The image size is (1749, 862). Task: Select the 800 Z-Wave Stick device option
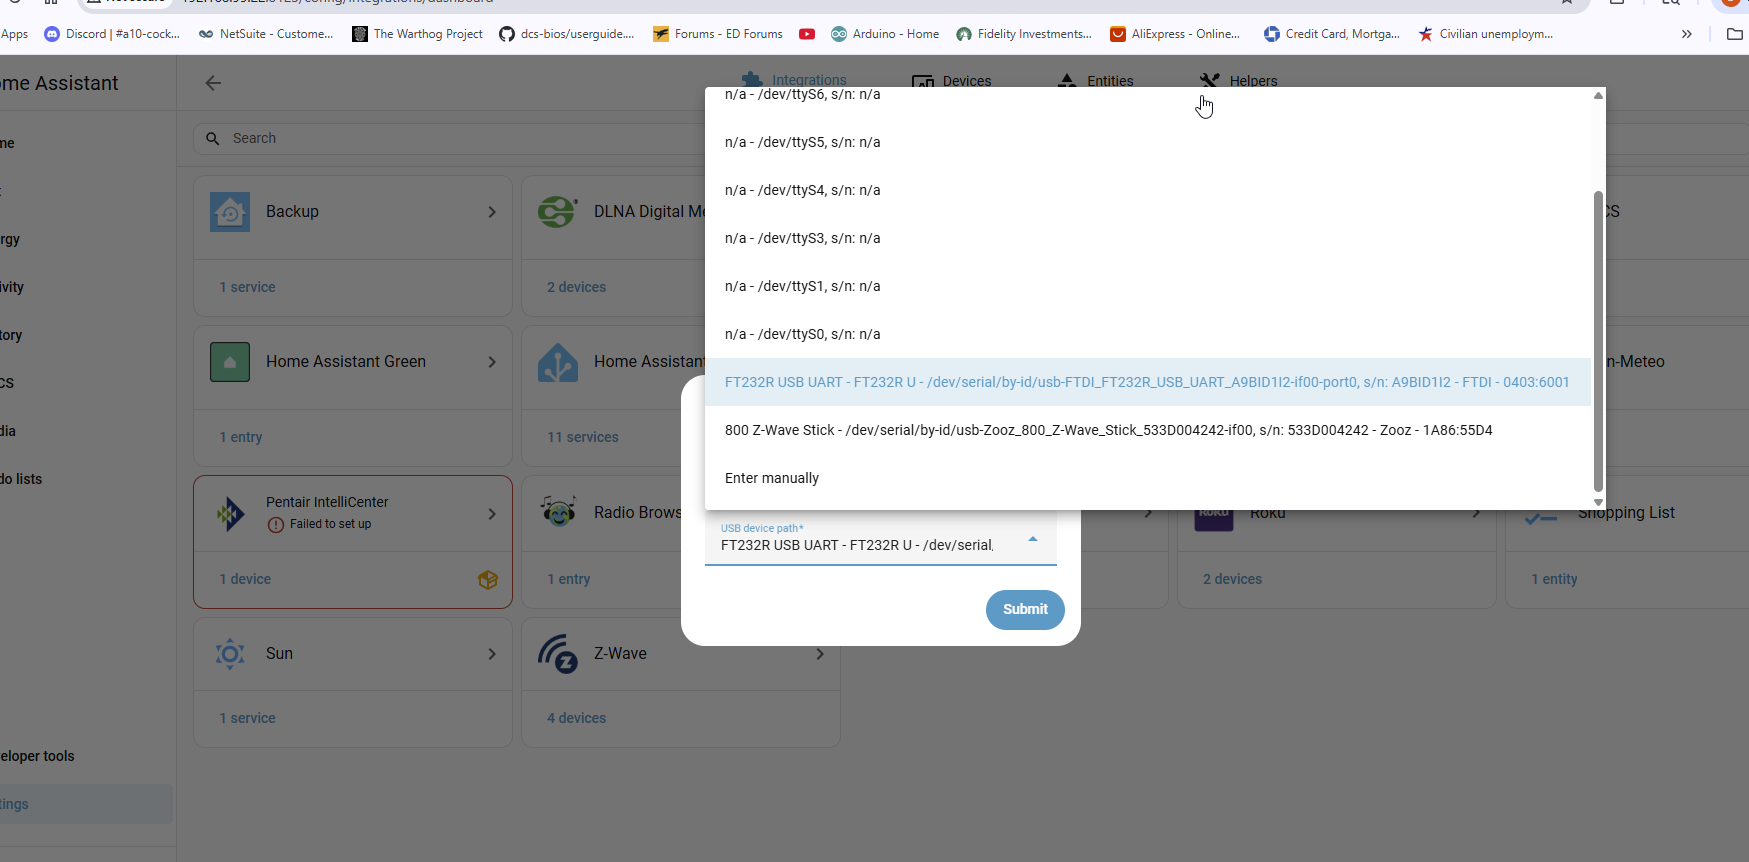click(1148, 430)
